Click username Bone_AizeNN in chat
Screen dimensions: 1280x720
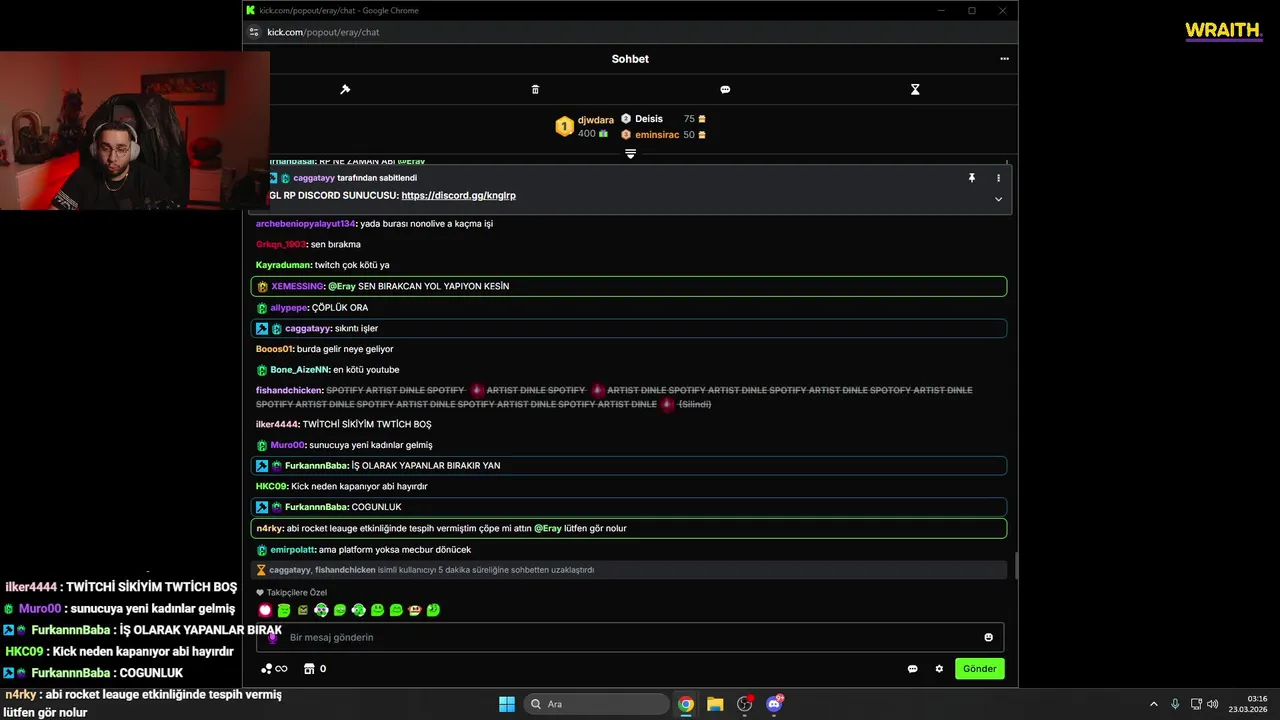299,370
